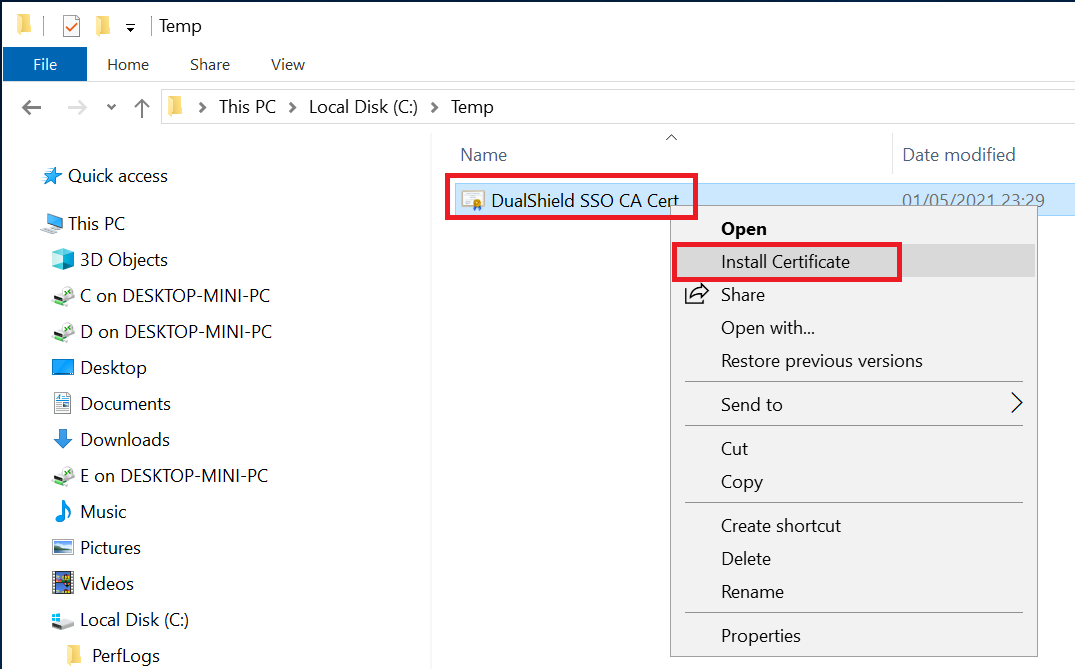
Task: Expand the recent locations dropdown arrow
Action: (111, 107)
